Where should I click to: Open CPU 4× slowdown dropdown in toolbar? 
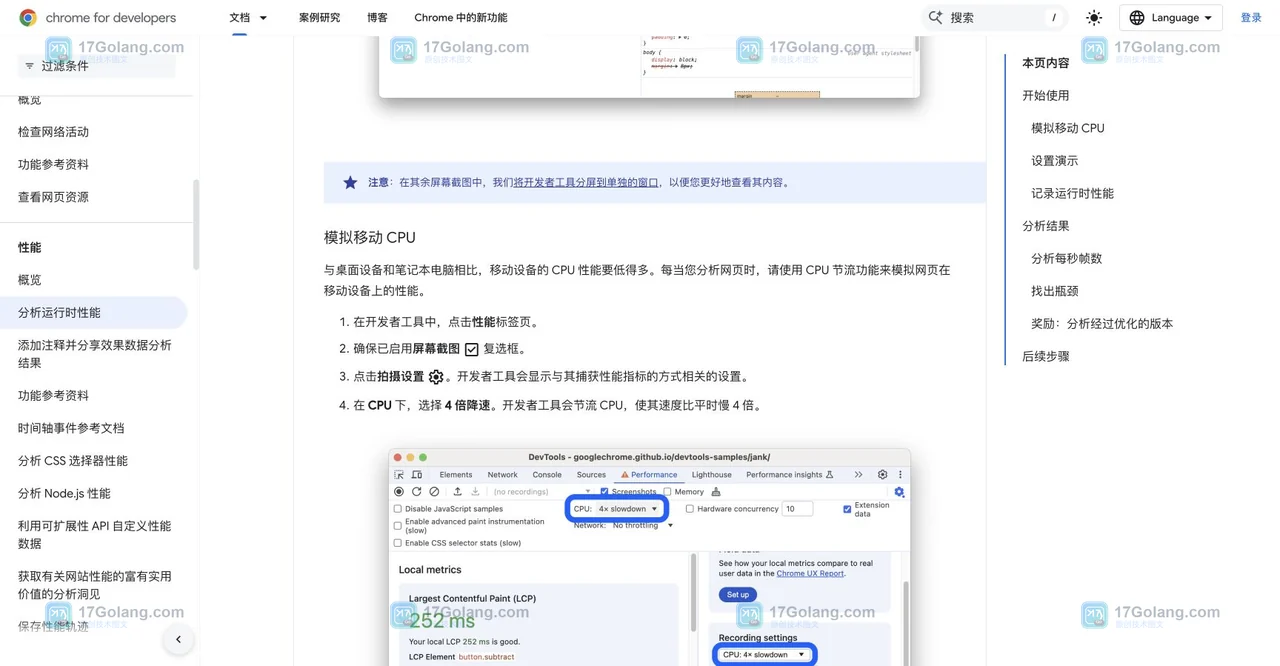click(628, 509)
